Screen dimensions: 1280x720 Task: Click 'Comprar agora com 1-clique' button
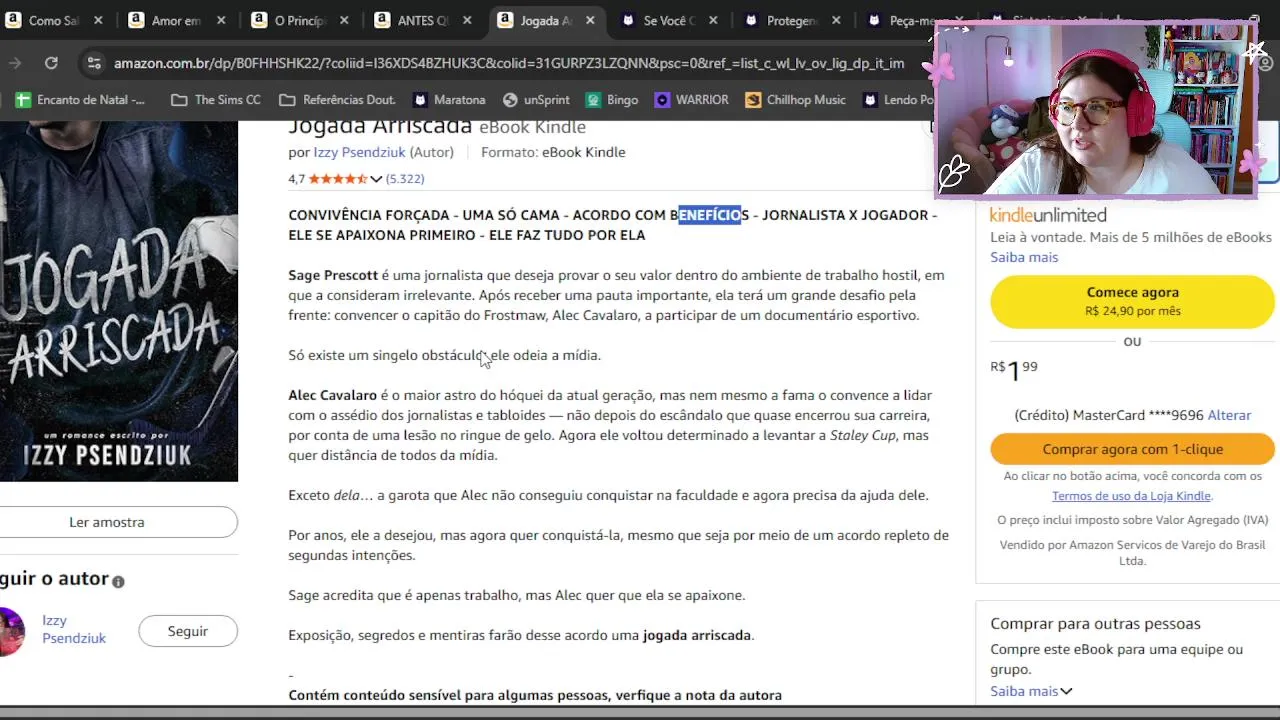point(1133,449)
